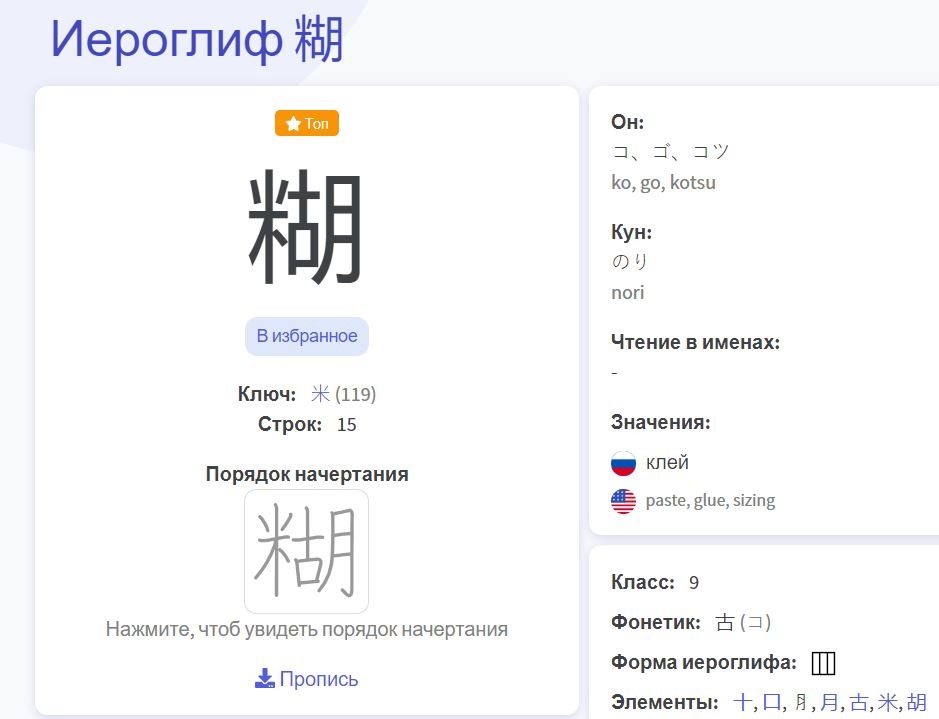Show stroke order animation of 糊

307,551
